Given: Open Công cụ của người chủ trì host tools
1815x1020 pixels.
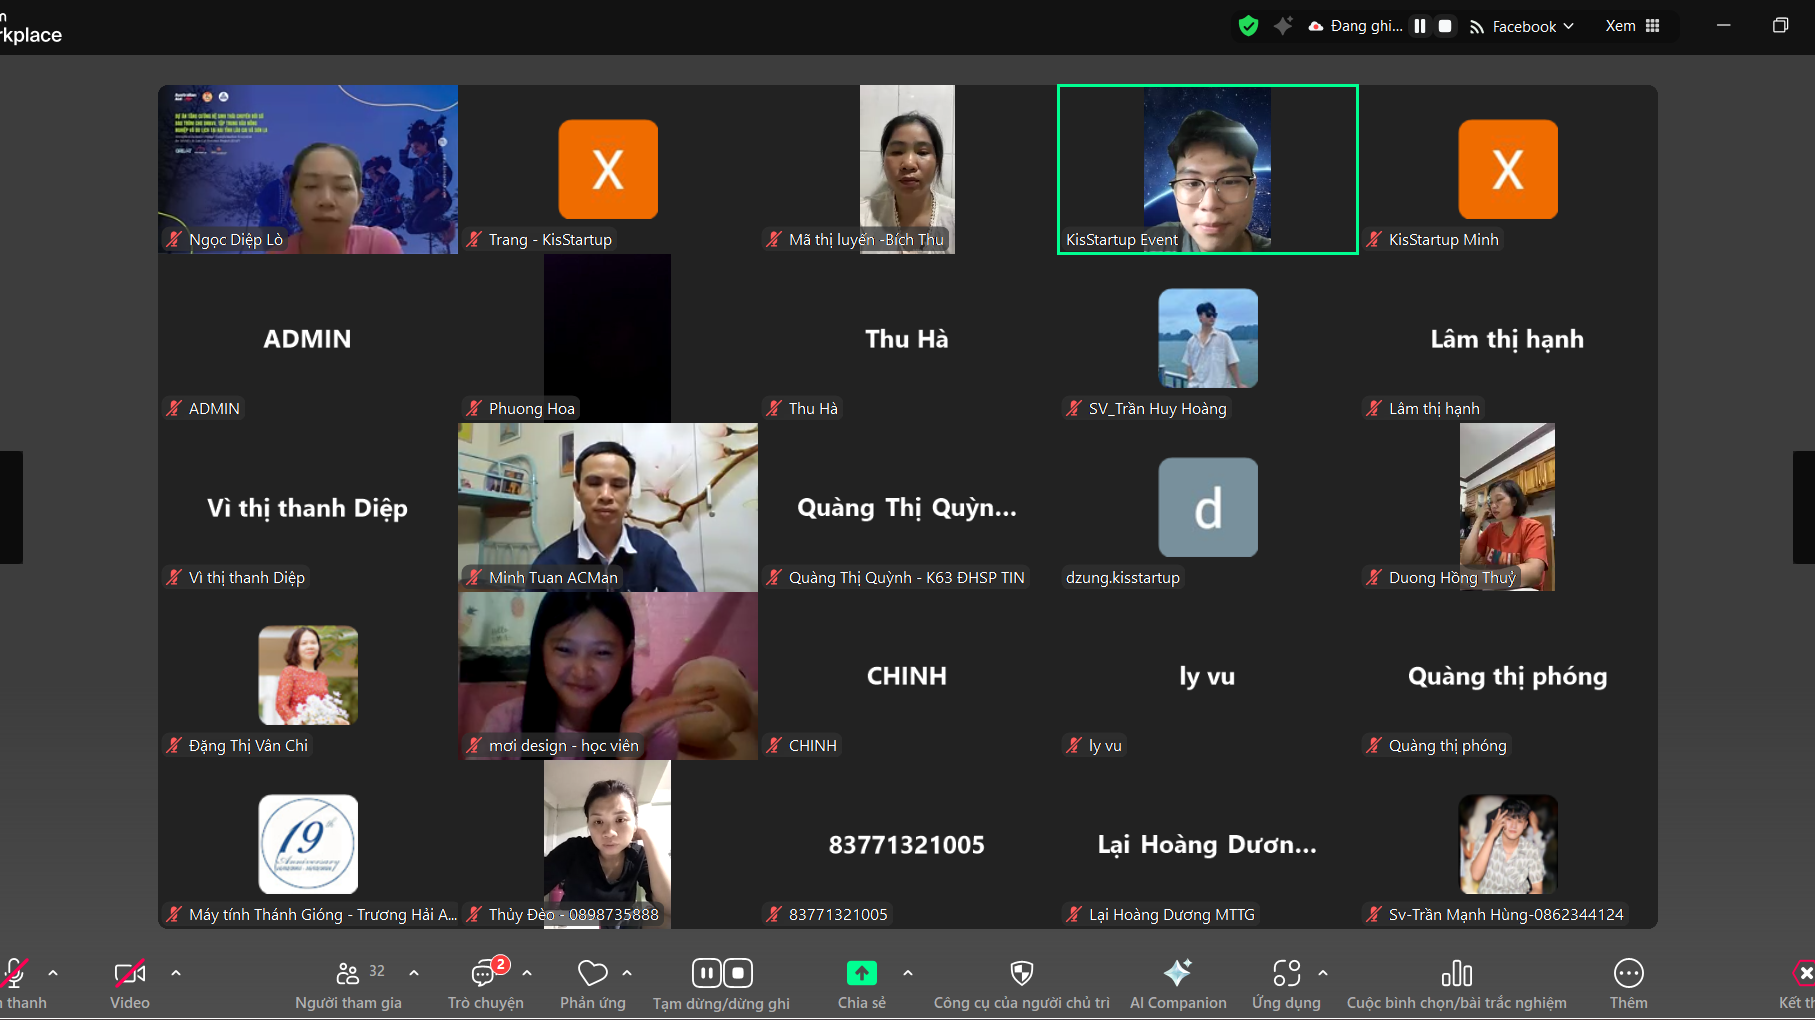Looking at the screenshot, I should (1021, 973).
